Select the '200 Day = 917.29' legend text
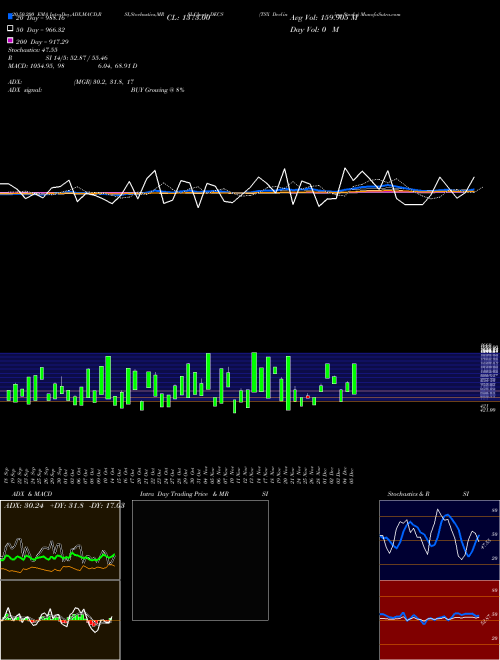The height and width of the screenshot is (660, 500). (x=42, y=42)
